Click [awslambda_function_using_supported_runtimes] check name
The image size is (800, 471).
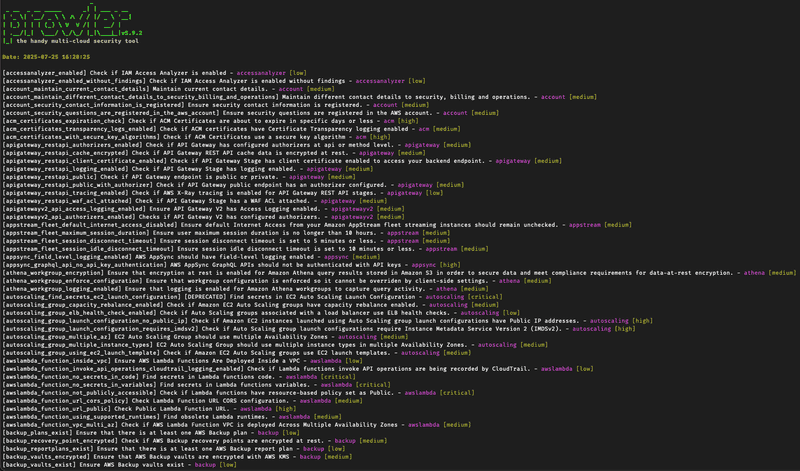pos(81,417)
